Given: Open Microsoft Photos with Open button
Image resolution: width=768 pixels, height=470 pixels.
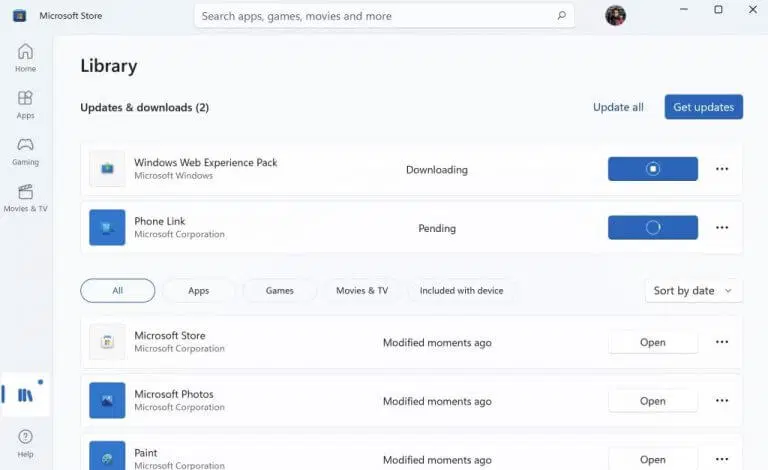Looking at the screenshot, I should [x=652, y=401].
